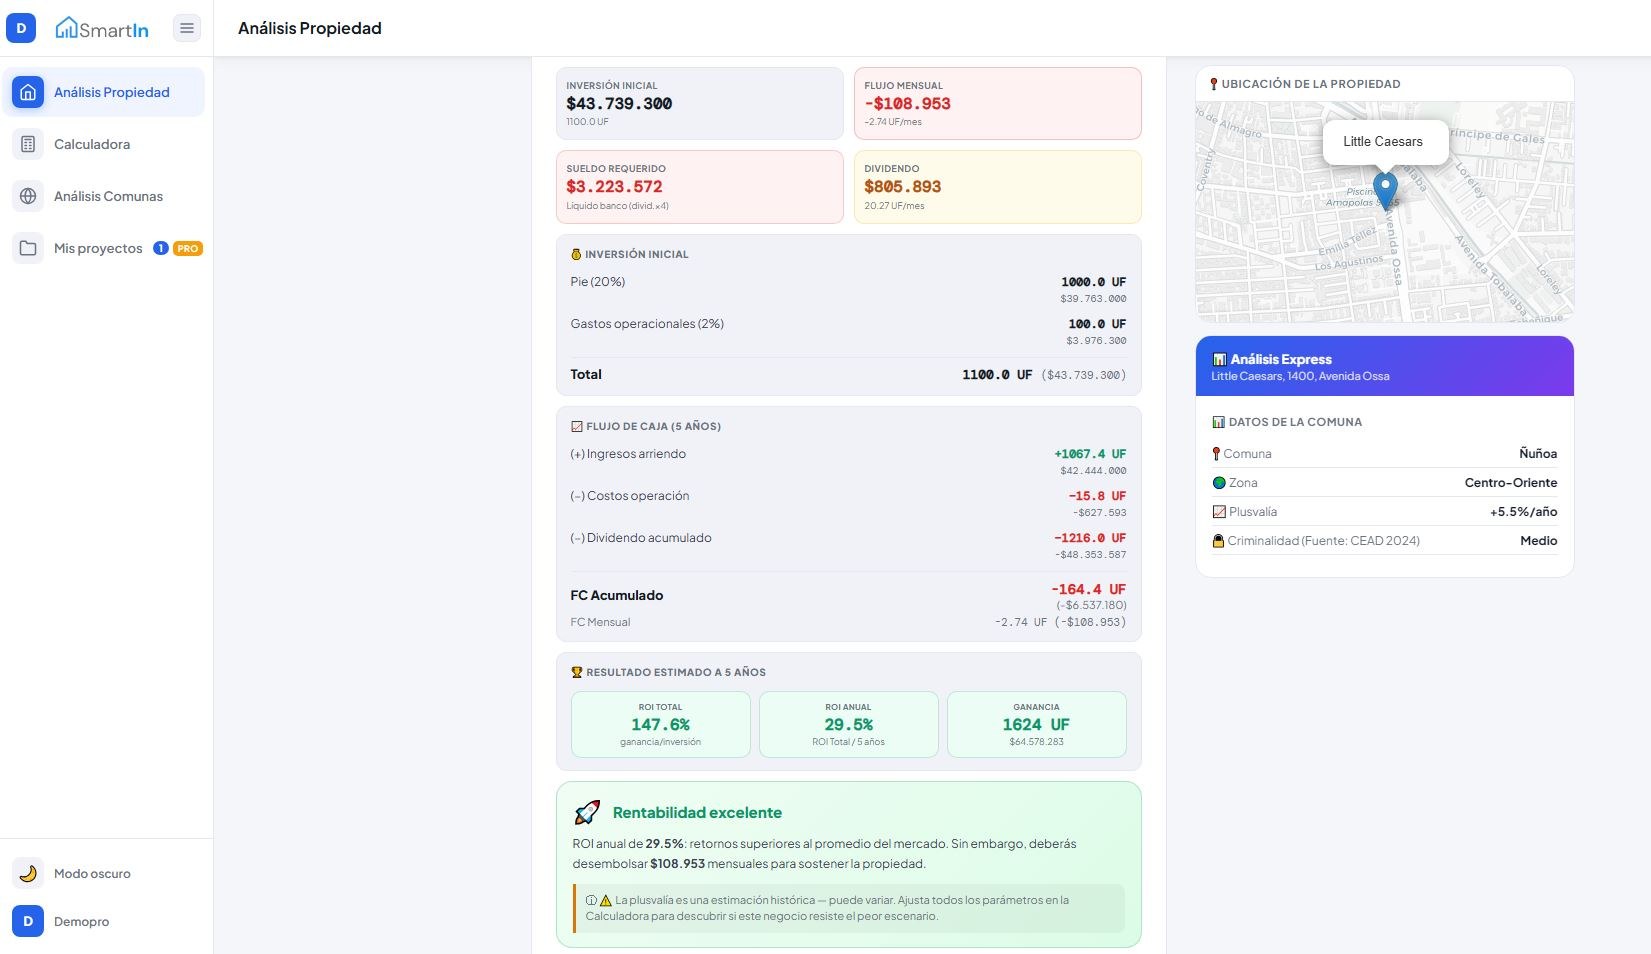Click the Análisis Propiedad home icon
Image resolution: width=1651 pixels, height=954 pixels.
(28, 92)
